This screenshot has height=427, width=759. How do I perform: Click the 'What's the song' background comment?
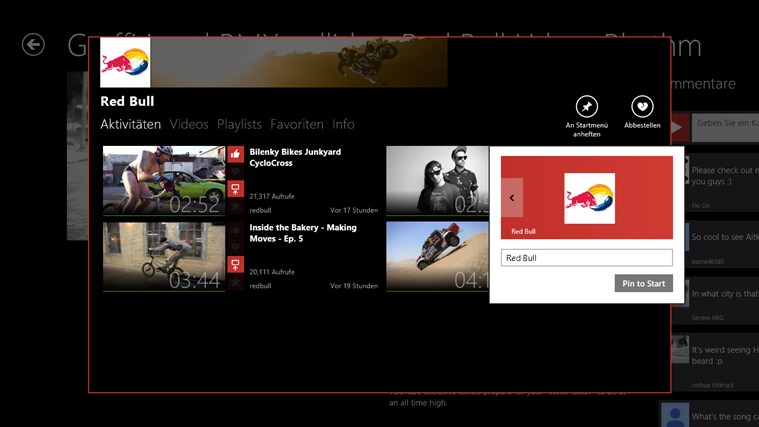[725, 416]
